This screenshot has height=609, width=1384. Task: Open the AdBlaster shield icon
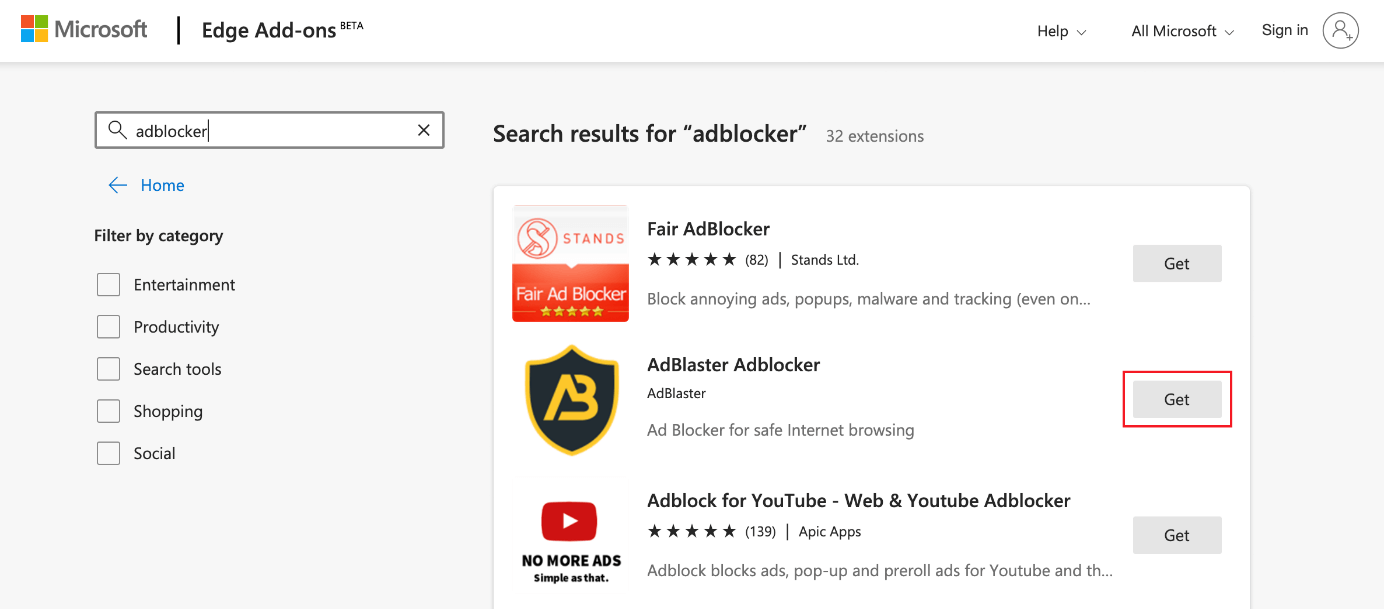point(571,400)
